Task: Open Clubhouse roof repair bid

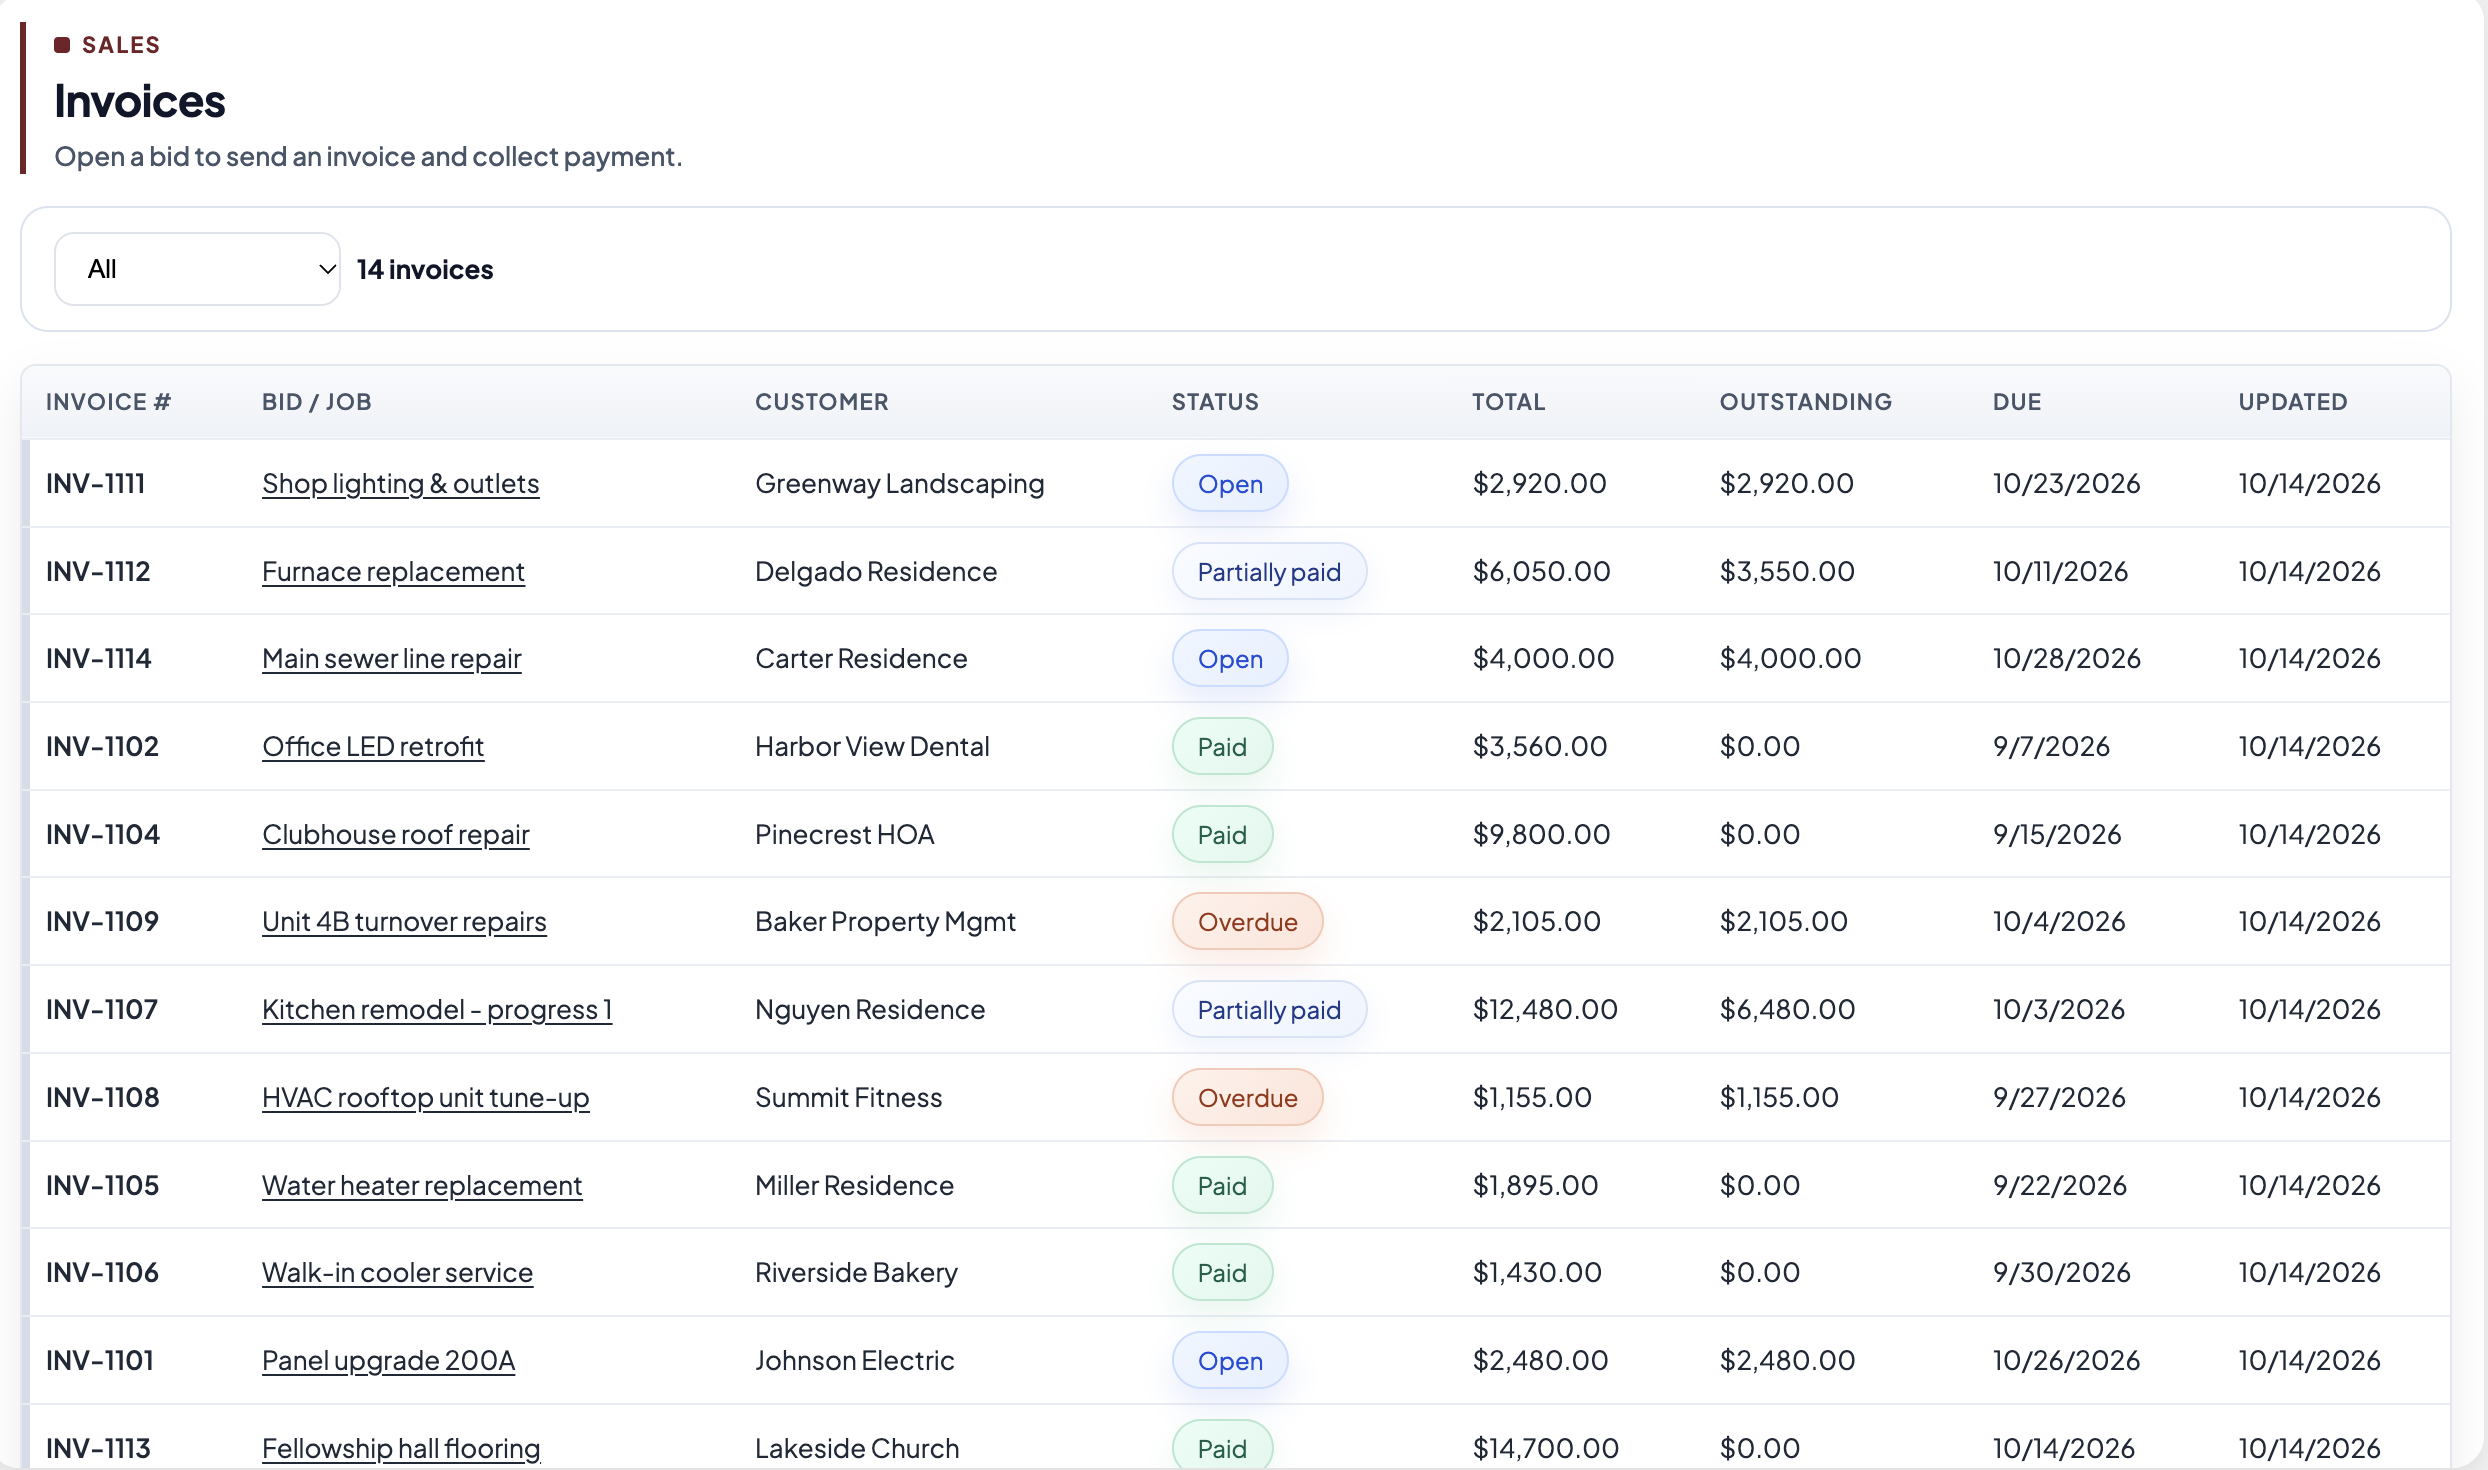Action: click(x=396, y=835)
